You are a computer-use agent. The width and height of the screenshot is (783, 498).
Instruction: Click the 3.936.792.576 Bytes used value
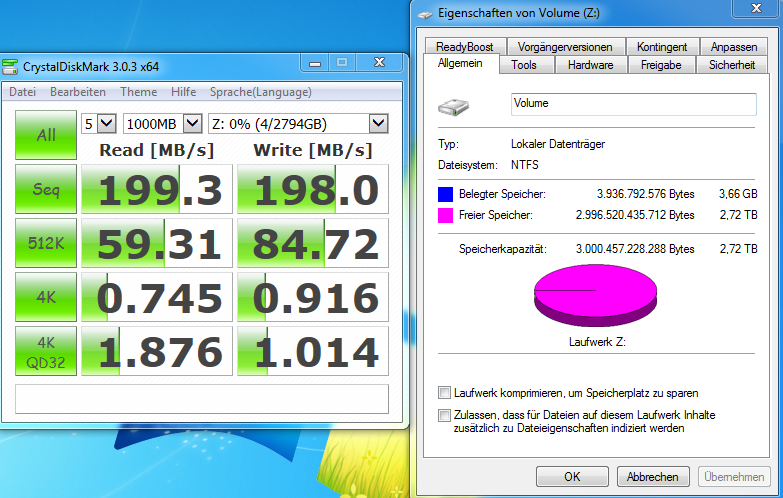[x=645, y=194]
